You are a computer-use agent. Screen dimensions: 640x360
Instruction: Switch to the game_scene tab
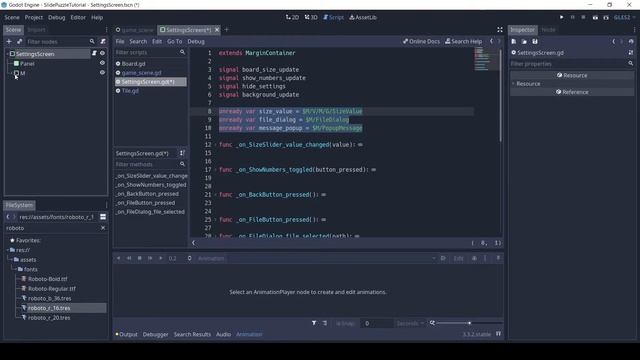pos(134,30)
